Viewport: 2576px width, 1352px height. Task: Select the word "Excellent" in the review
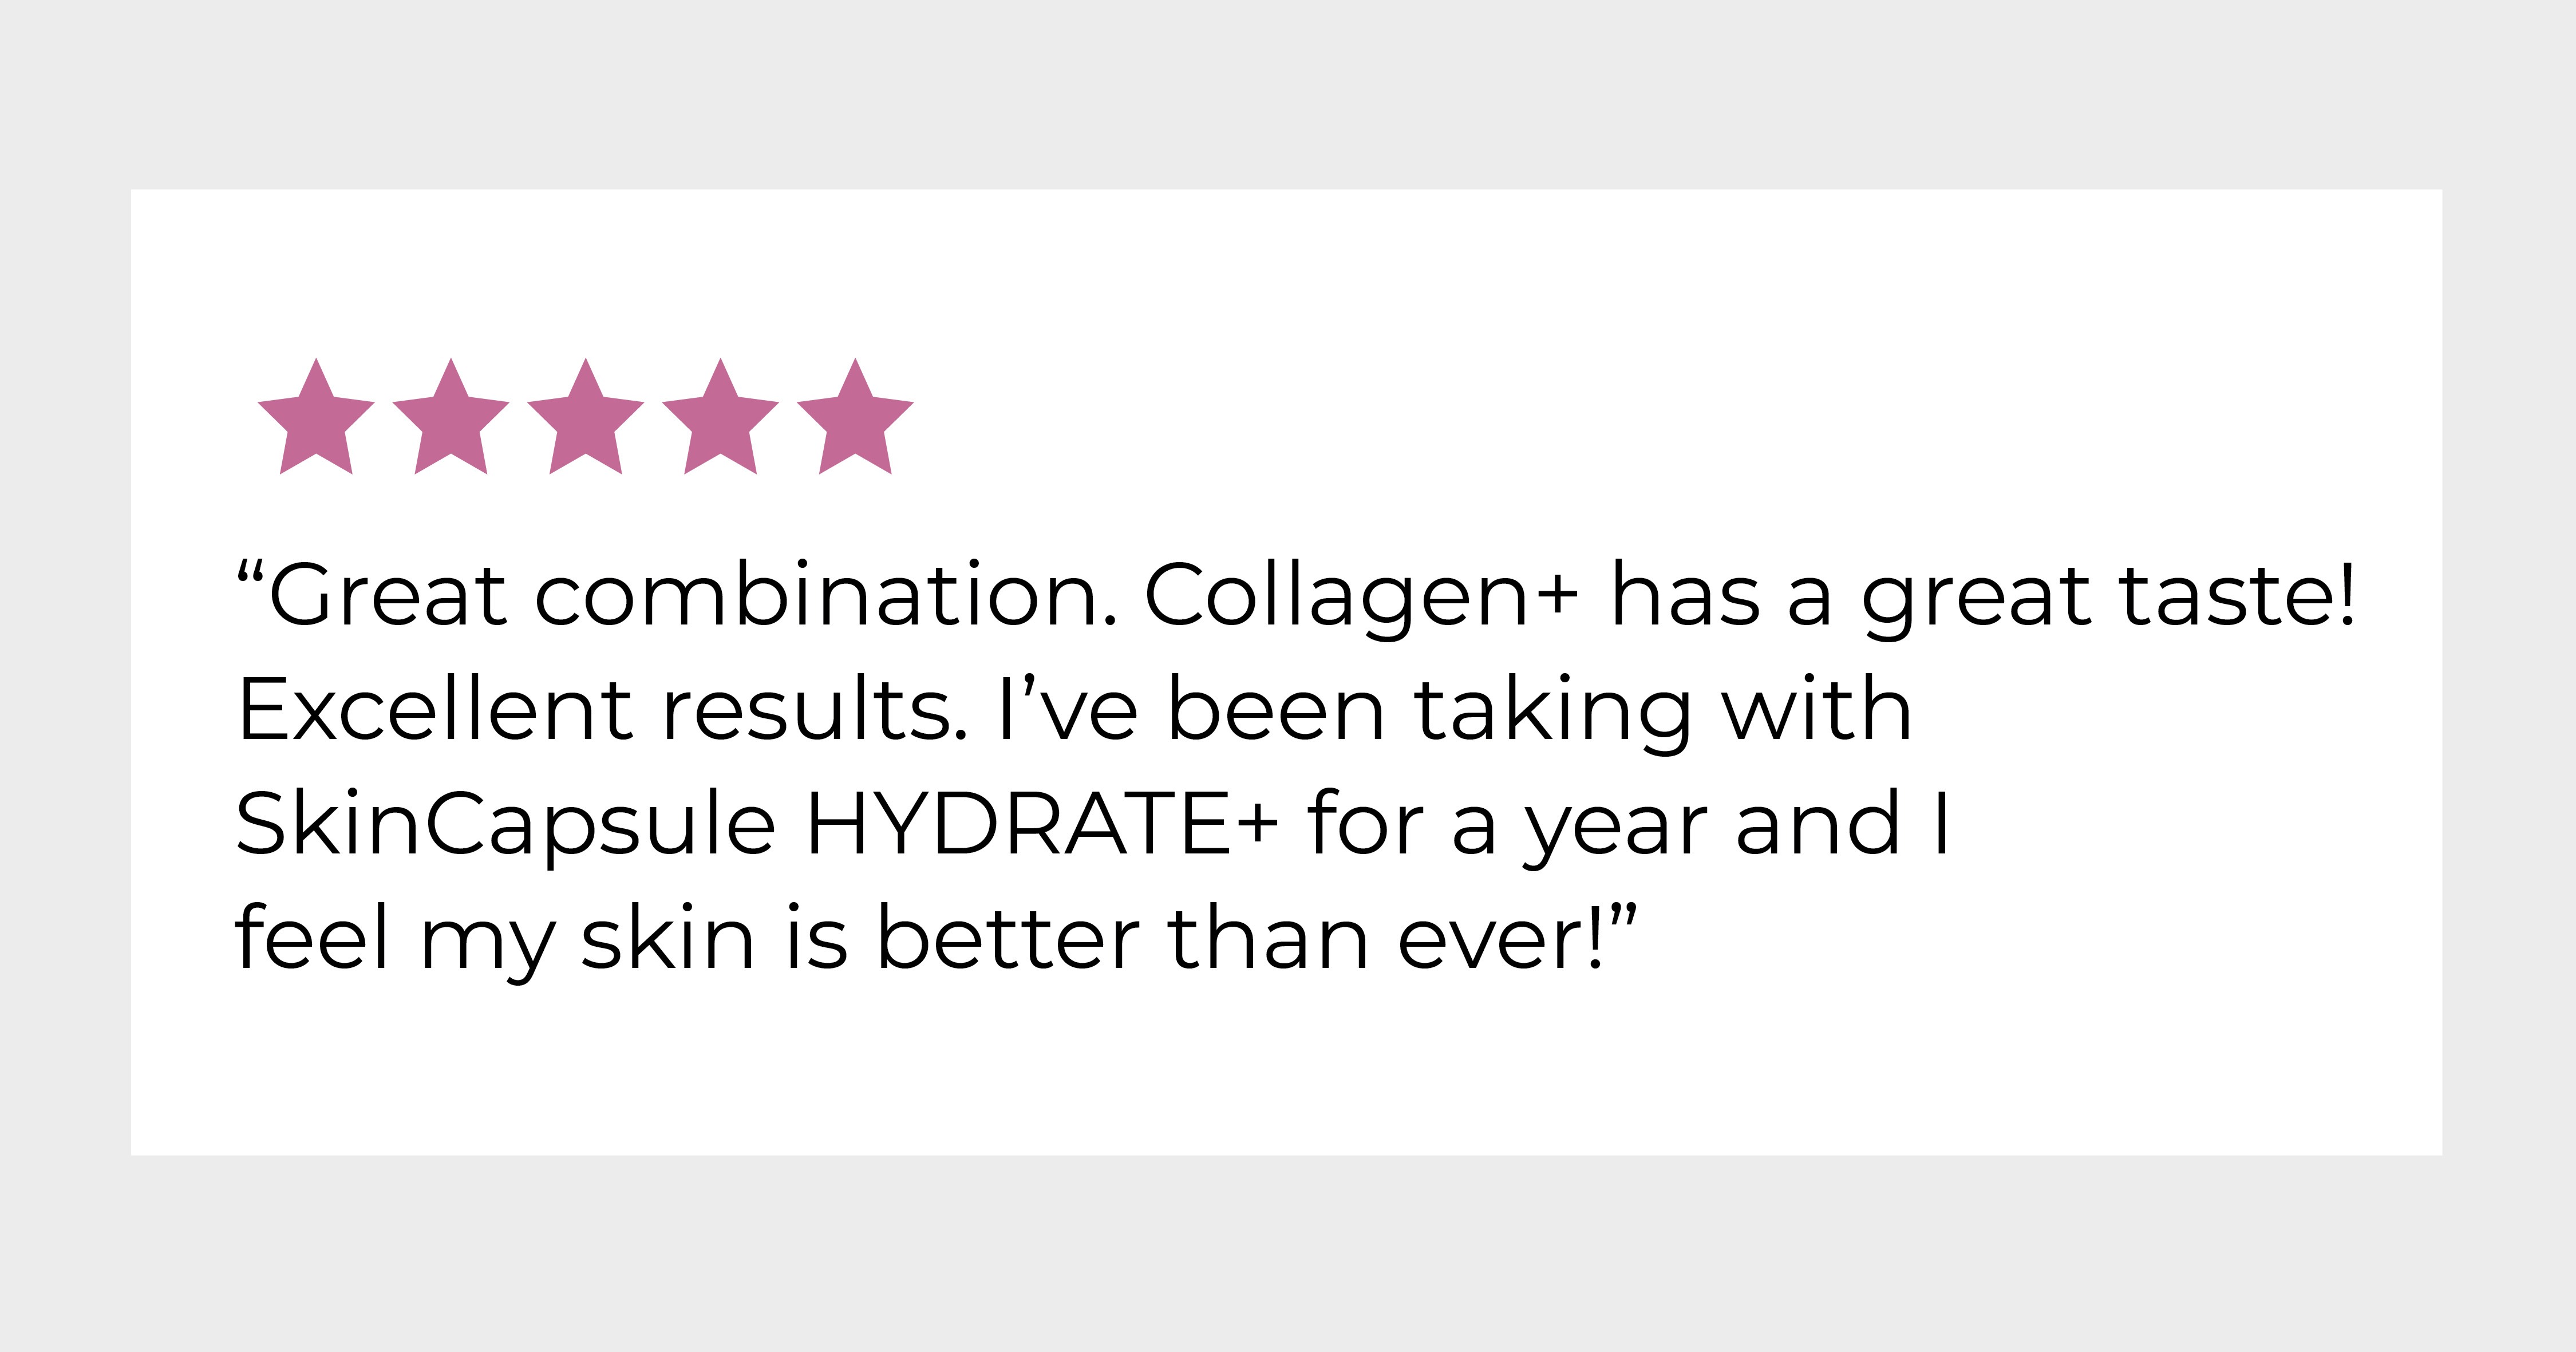click(436, 710)
